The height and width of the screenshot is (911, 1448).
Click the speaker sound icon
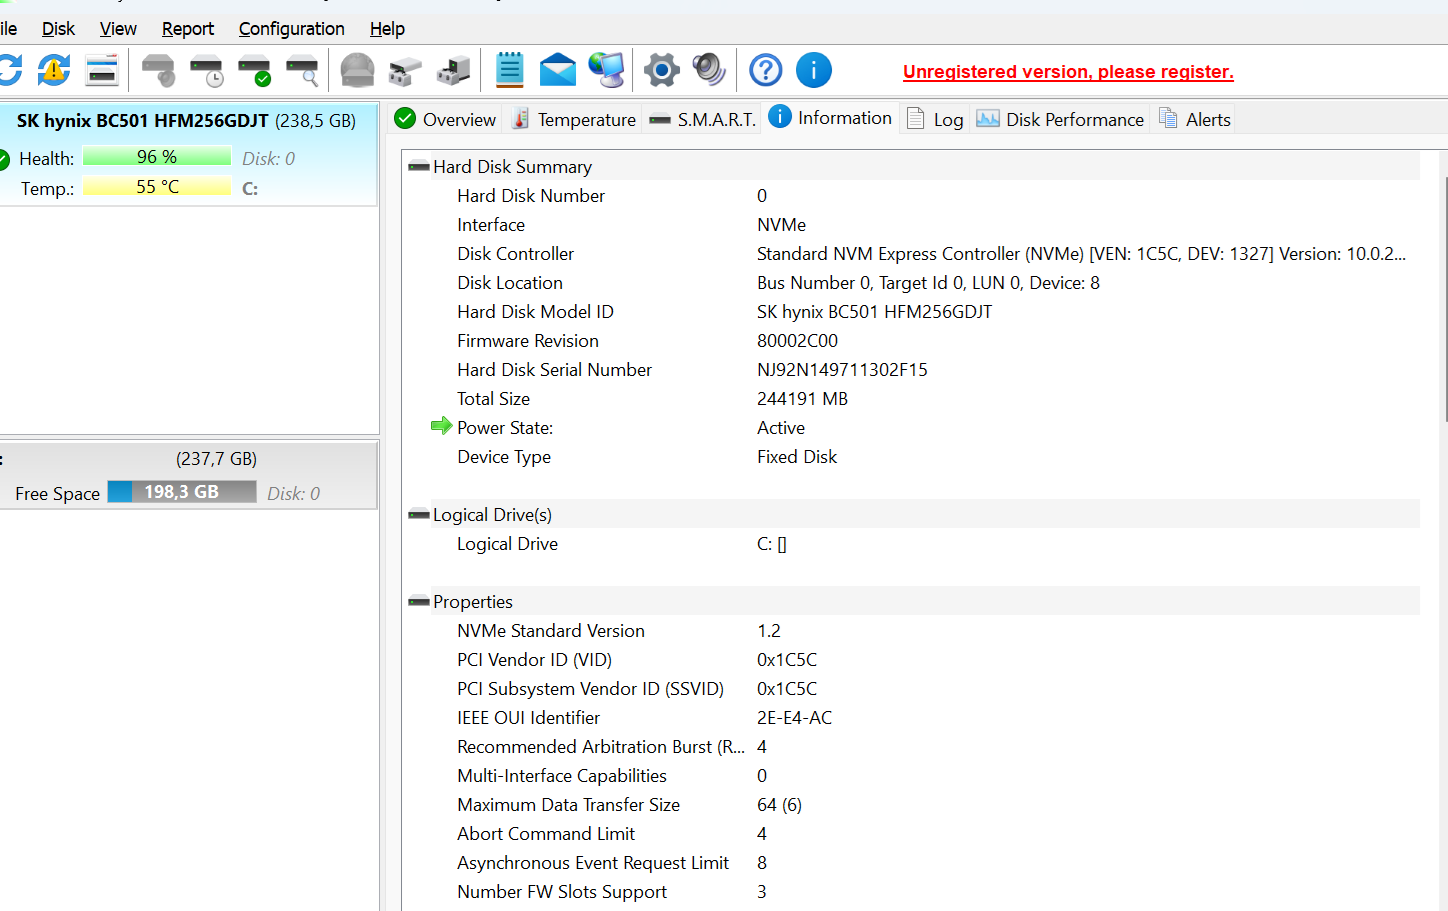tap(709, 70)
